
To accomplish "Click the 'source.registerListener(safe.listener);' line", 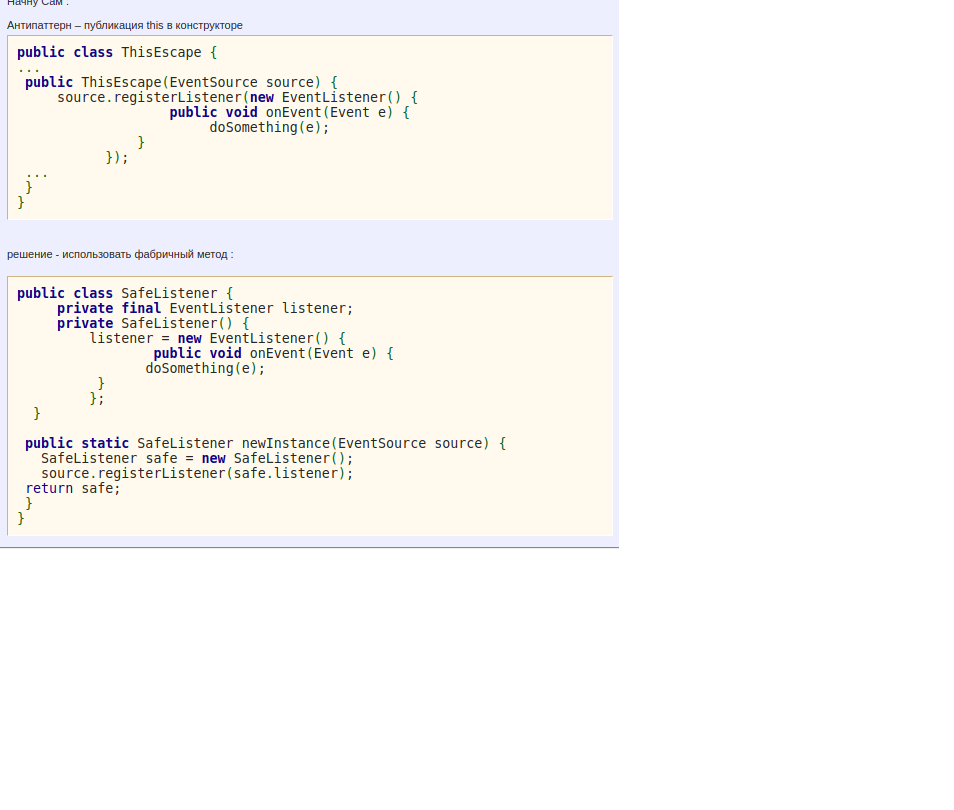I will tap(197, 473).
